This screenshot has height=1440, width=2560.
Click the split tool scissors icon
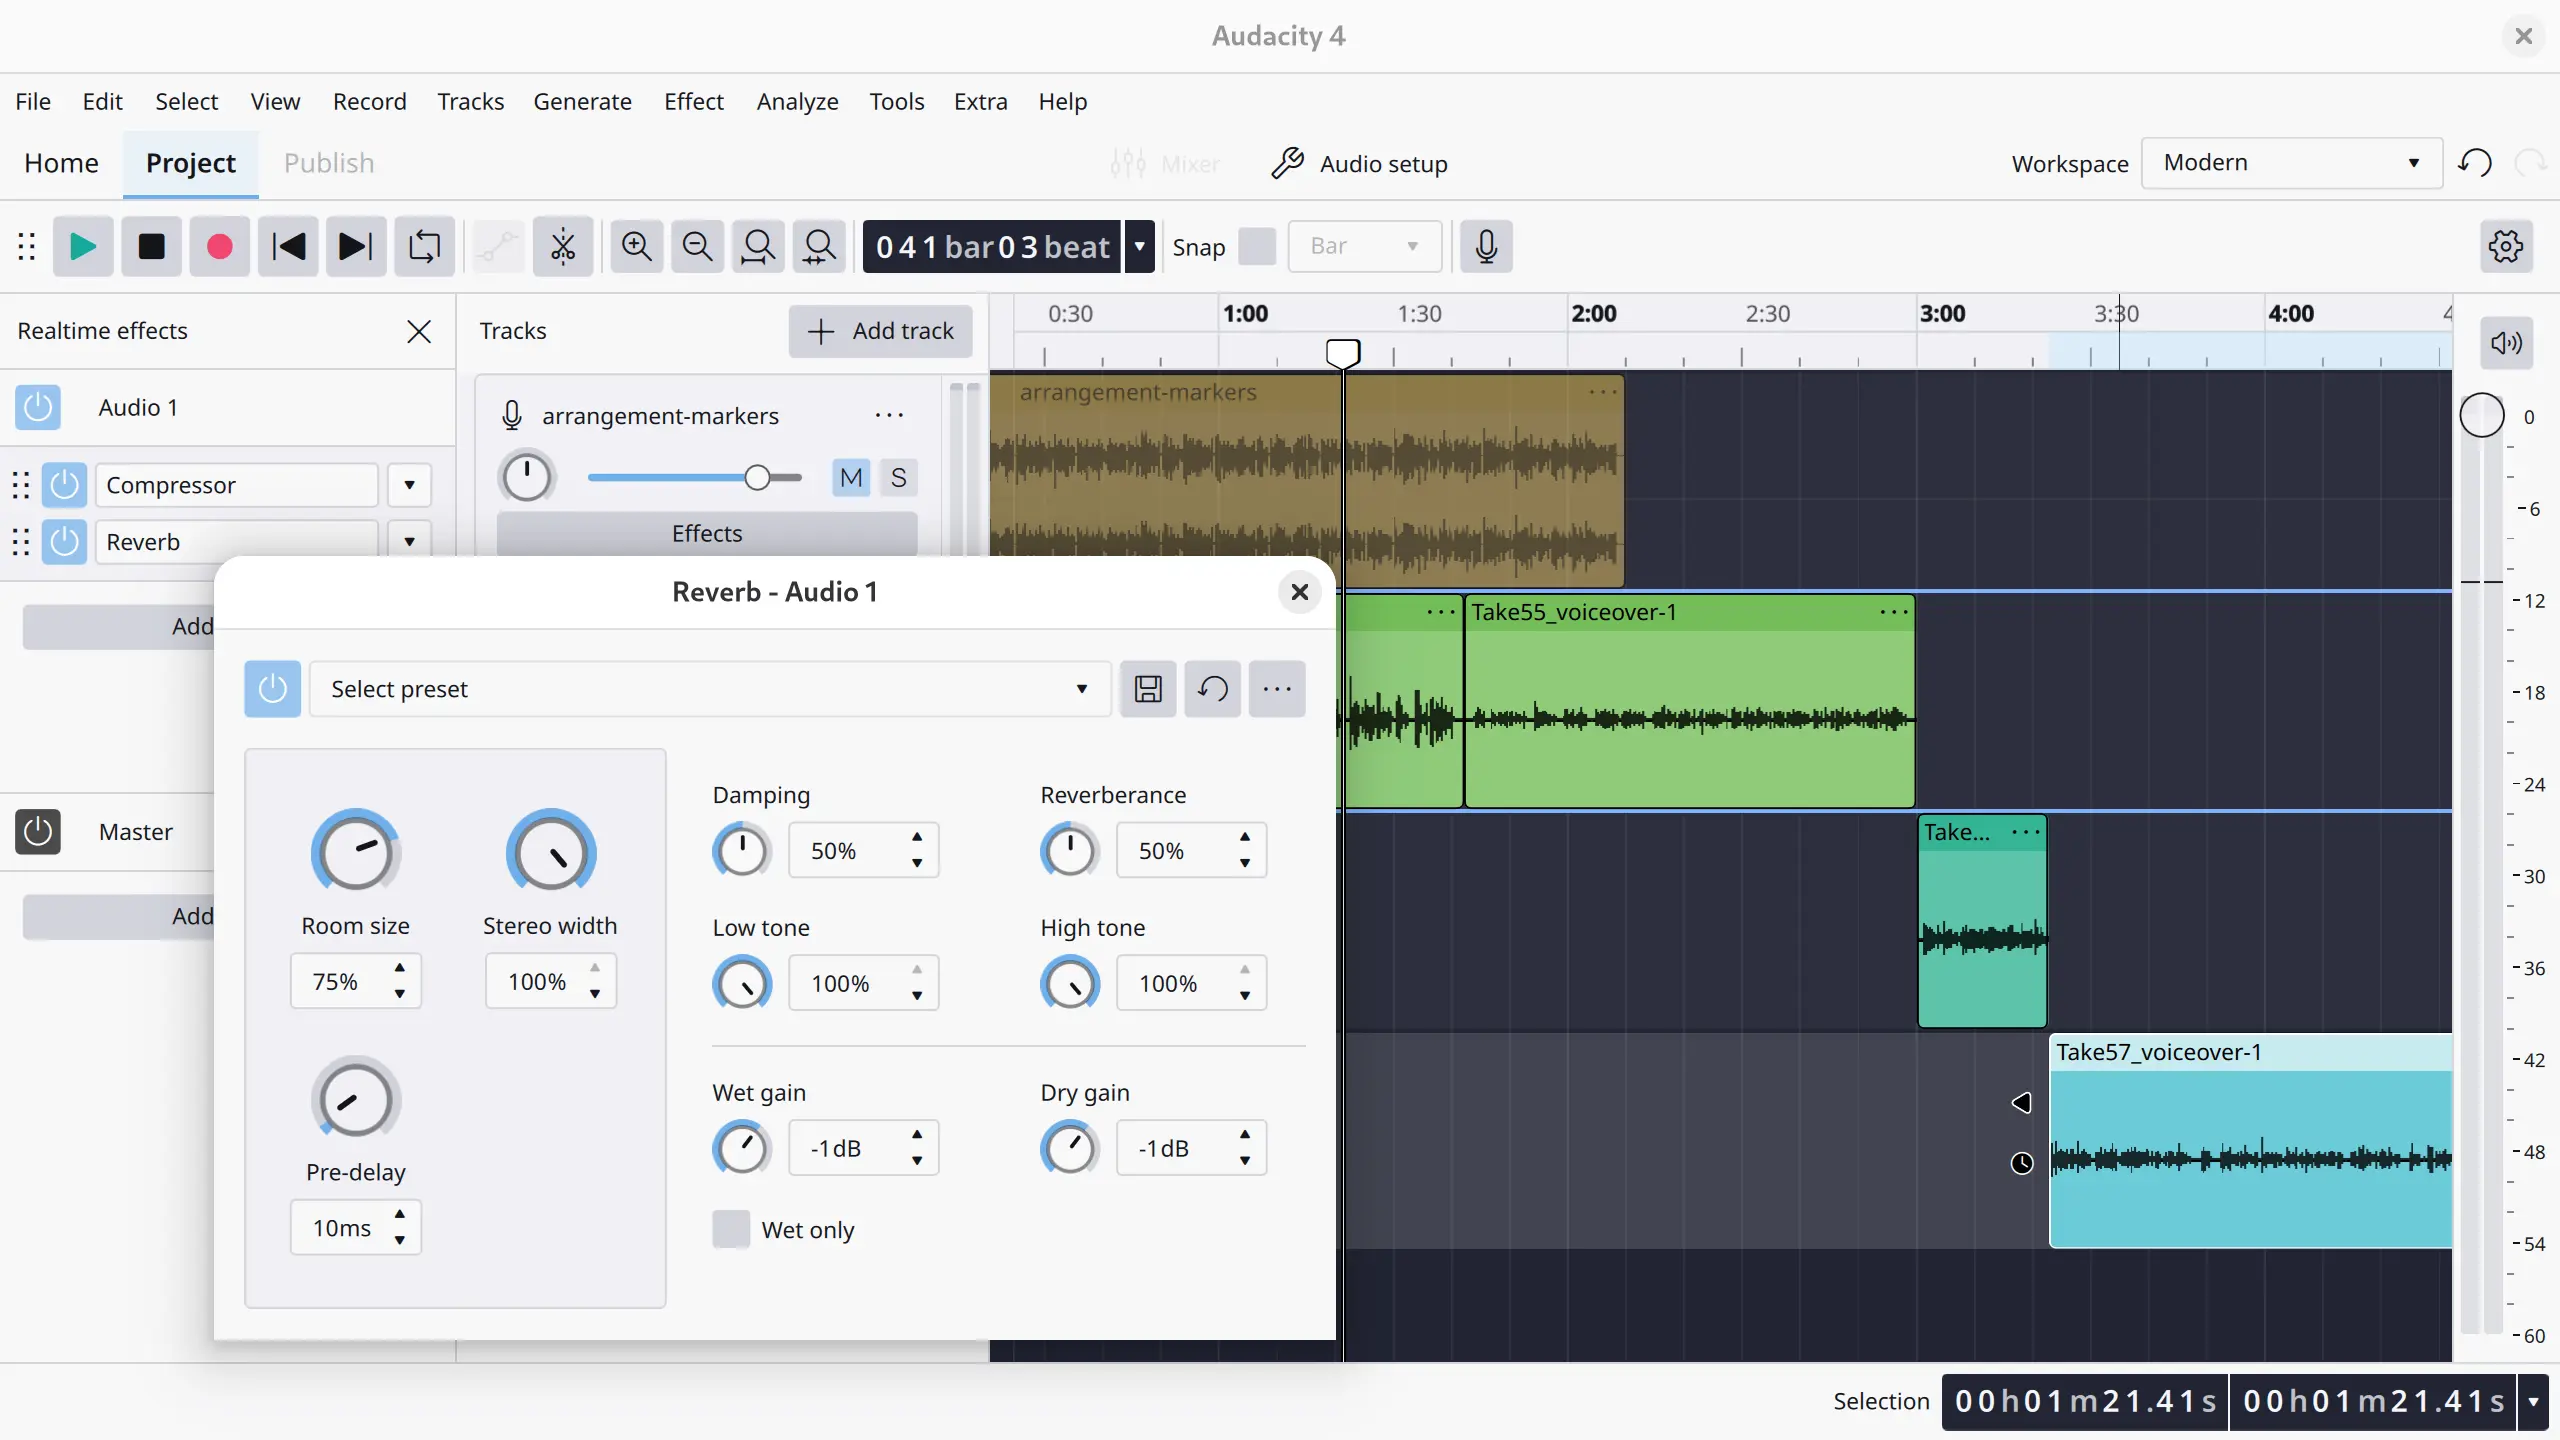point(563,246)
